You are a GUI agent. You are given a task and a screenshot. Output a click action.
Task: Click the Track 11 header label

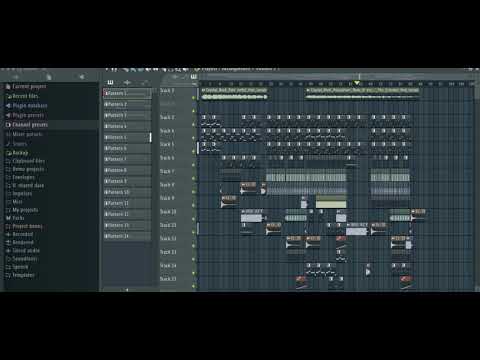tap(168, 225)
